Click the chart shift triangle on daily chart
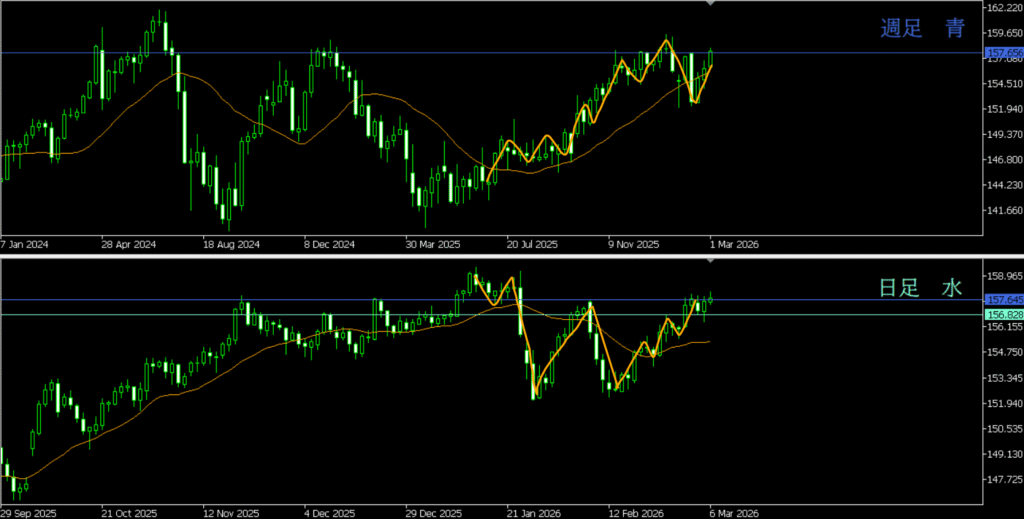Viewport: 1024px width, 519px height. [711, 261]
